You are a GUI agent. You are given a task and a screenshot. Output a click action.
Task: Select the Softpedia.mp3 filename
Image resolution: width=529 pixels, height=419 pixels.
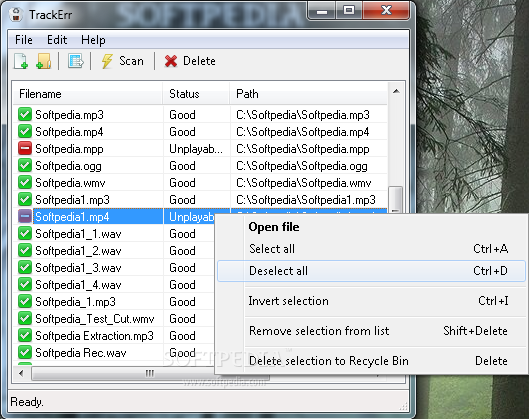coord(69,115)
